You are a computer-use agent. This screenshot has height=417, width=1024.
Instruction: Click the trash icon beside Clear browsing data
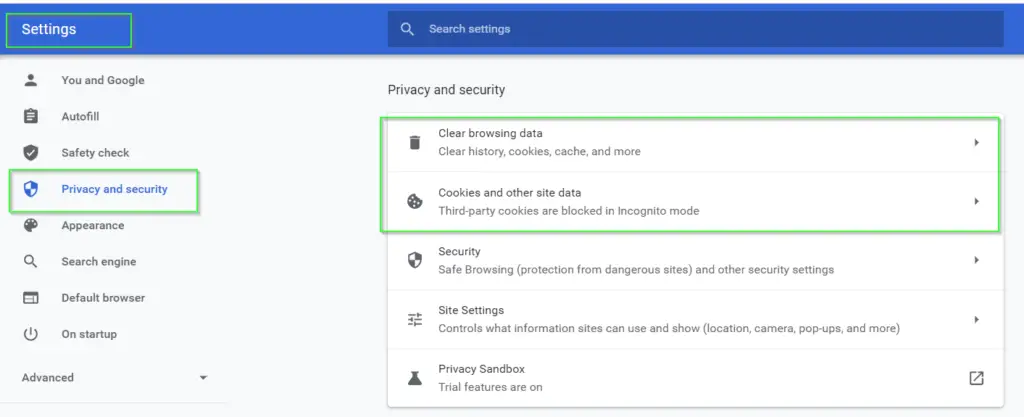(x=415, y=142)
